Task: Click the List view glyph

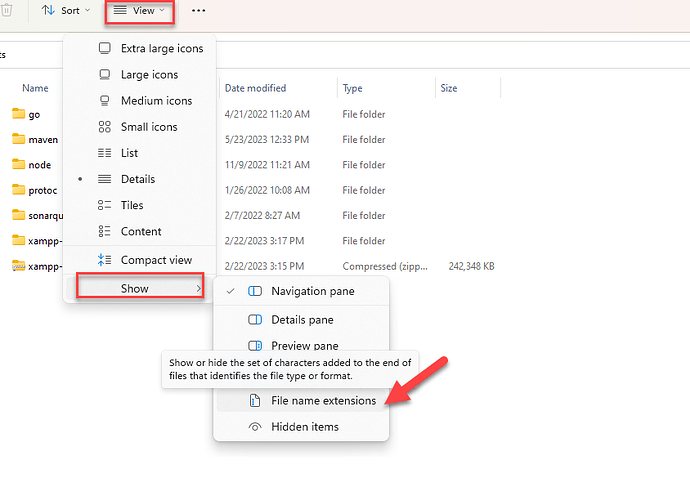Action: (x=104, y=153)
